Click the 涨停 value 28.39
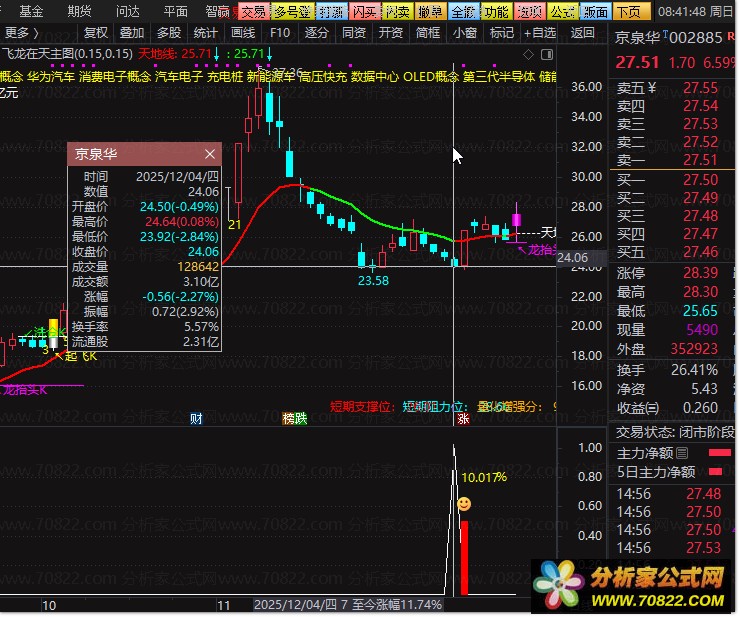This screenshot has height=617, width=741. pos(700,273)
